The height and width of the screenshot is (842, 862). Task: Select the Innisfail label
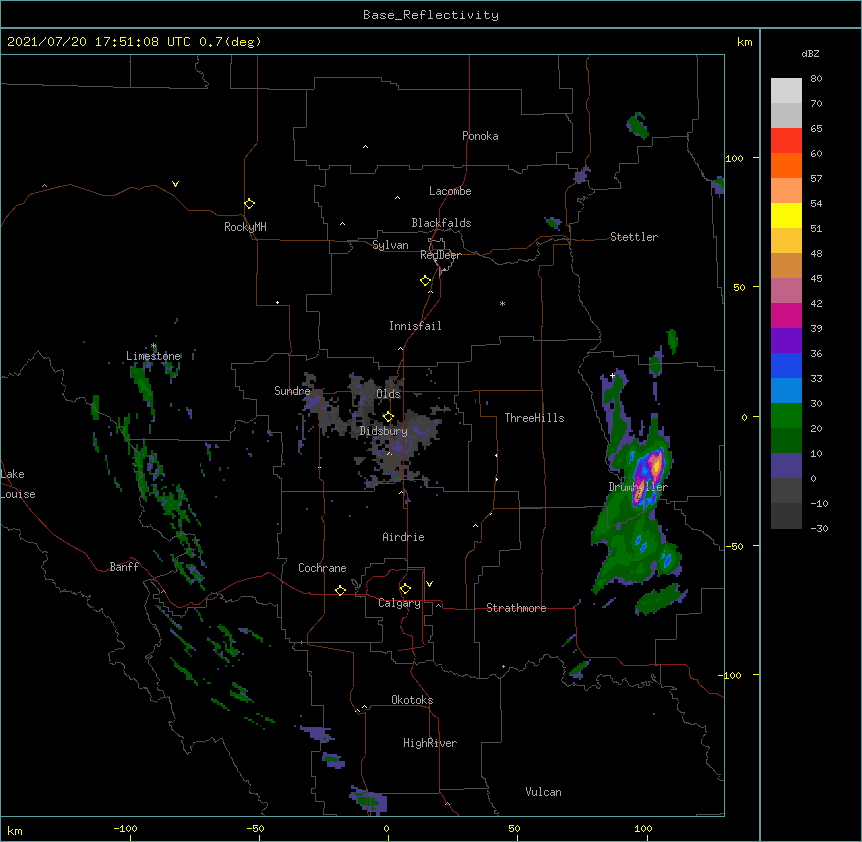415,326
